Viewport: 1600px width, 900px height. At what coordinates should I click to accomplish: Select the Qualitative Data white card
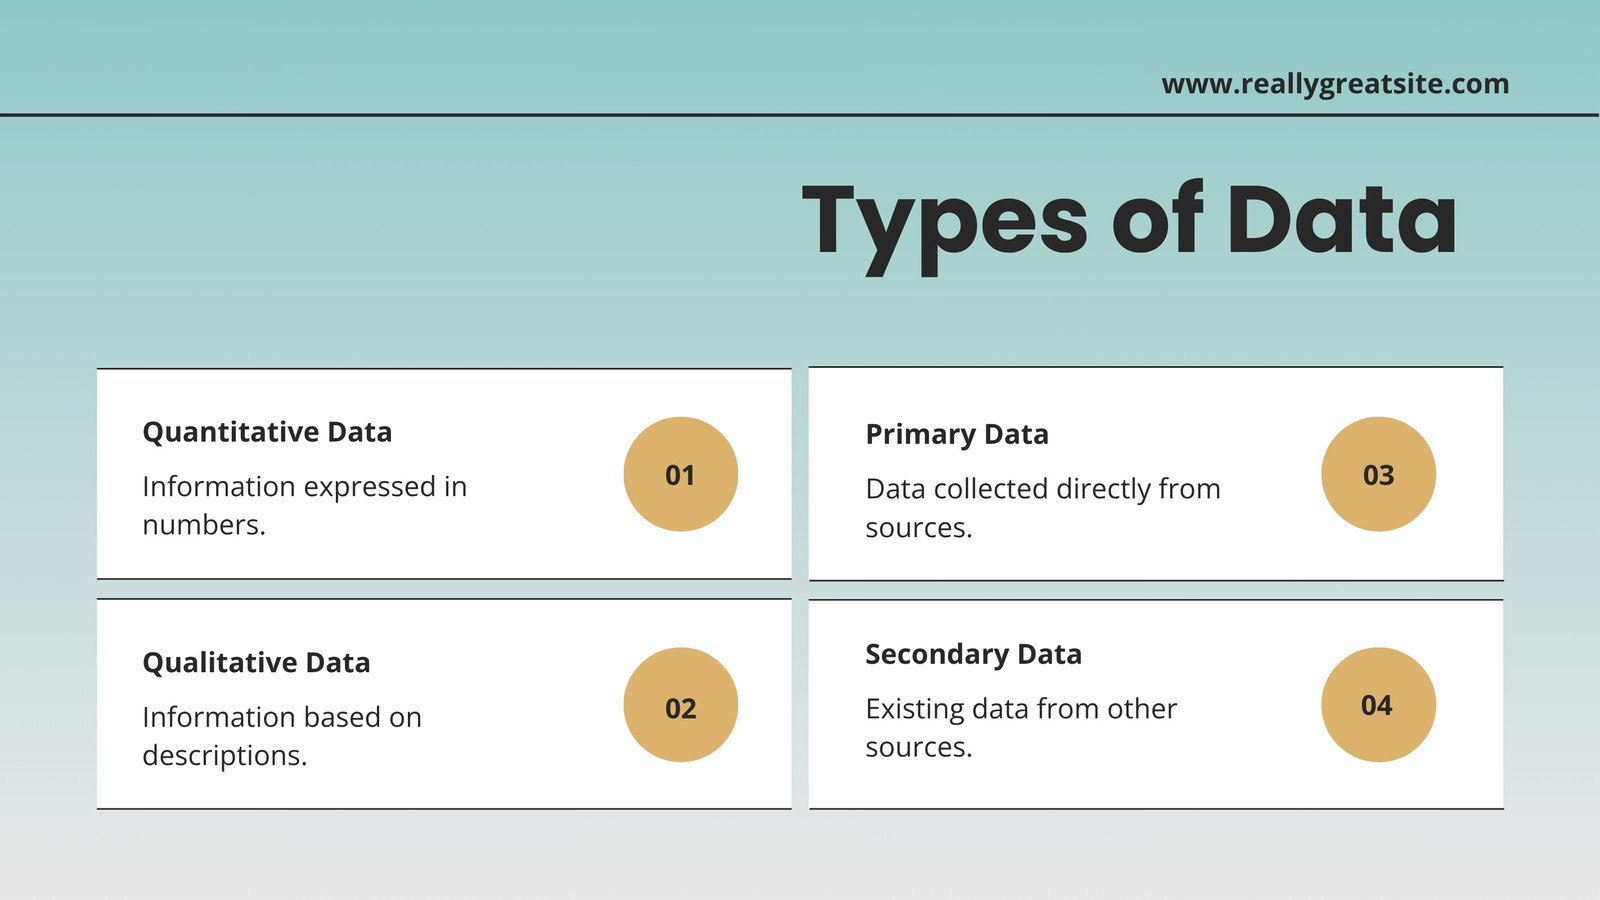click(x=444, y=704)
